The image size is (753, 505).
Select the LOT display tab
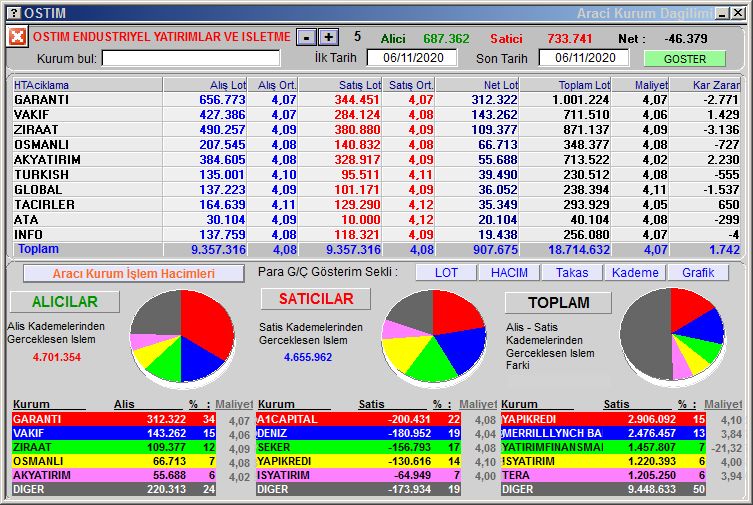446,273
